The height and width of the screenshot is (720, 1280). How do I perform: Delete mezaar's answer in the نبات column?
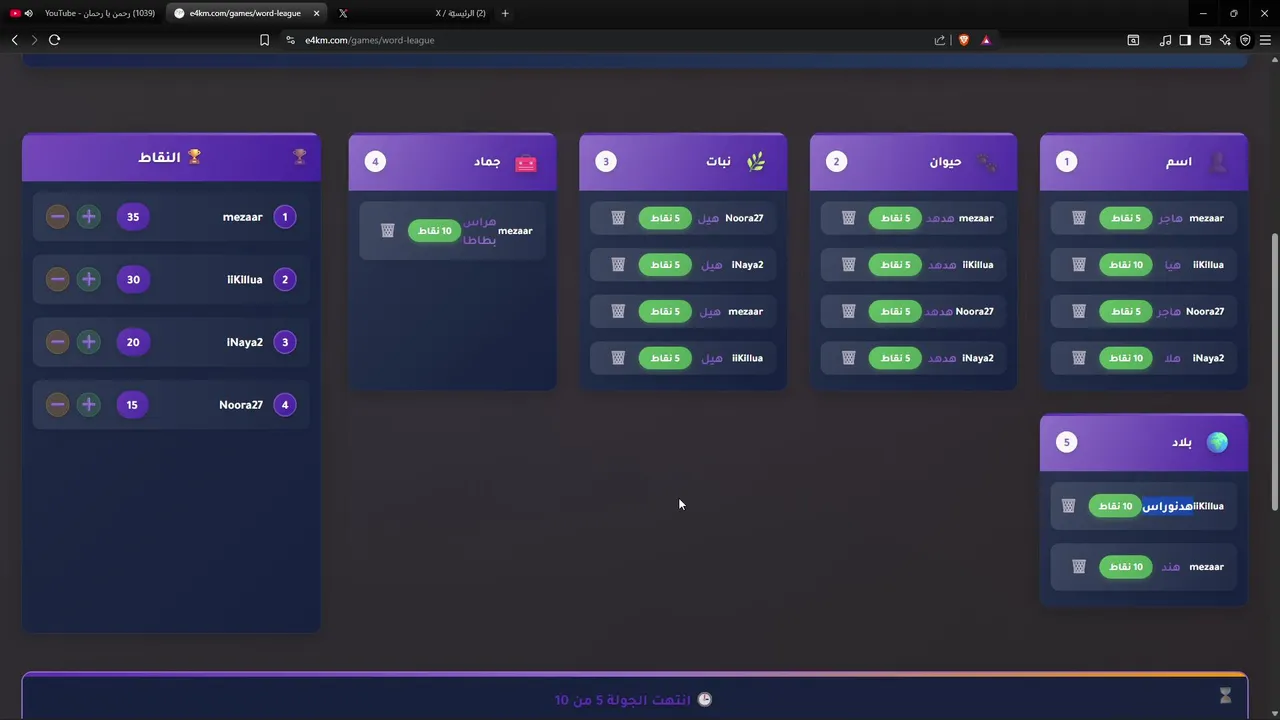(x=618, y=311)
